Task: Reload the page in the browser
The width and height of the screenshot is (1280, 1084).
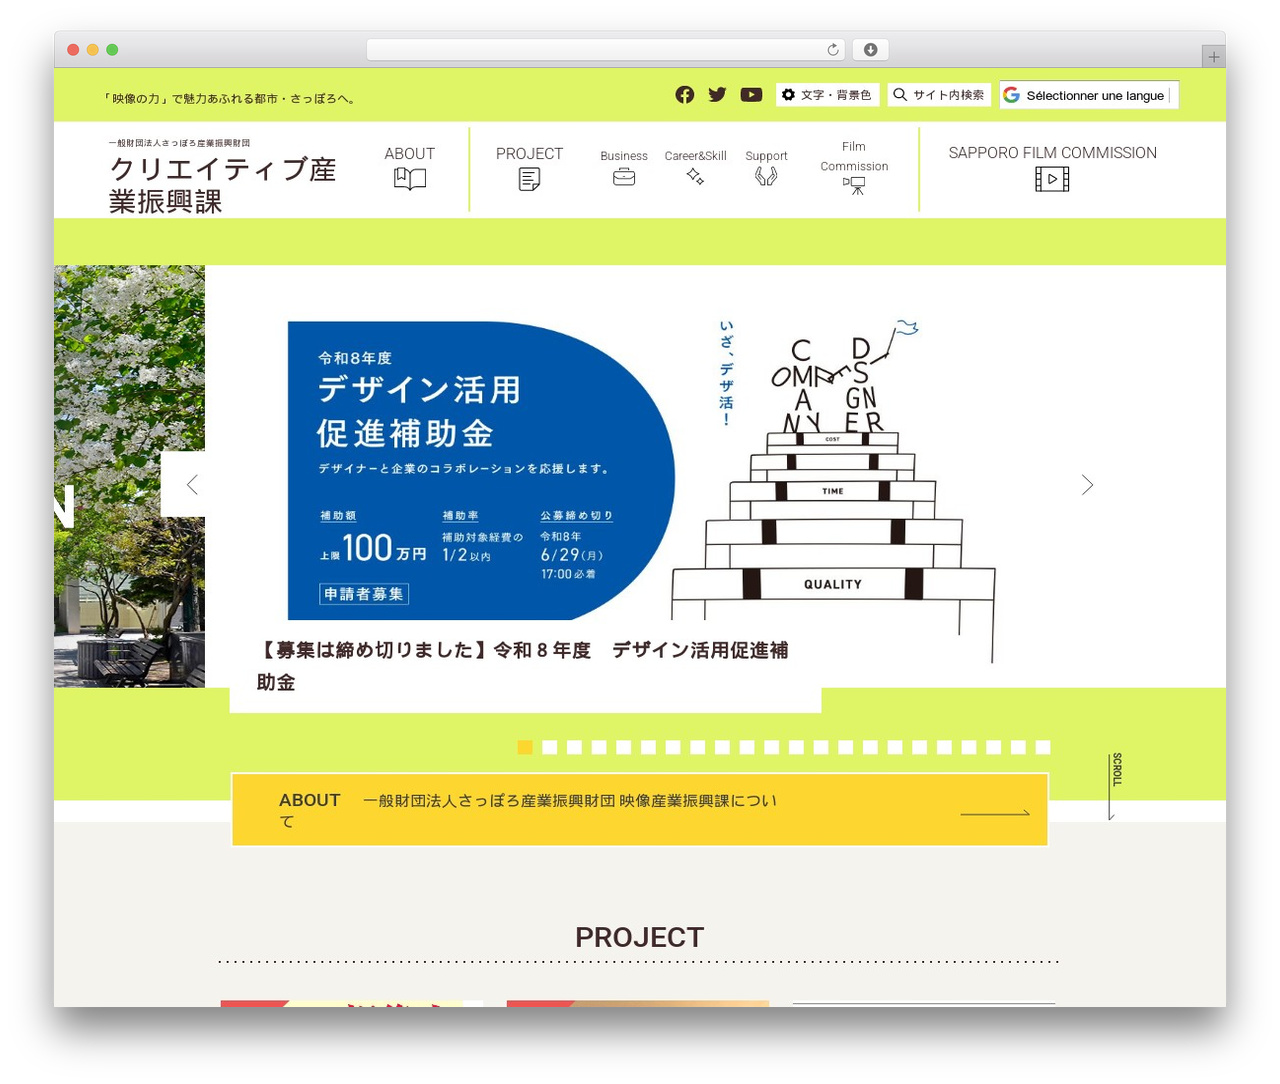Action: point(833,50)
